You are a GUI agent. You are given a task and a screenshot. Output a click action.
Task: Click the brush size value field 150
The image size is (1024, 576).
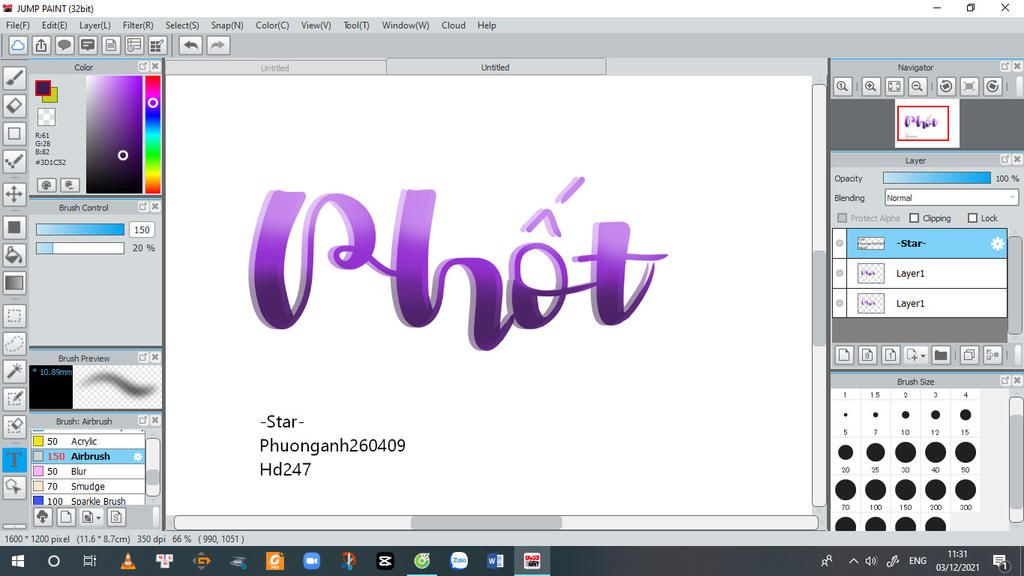click(x=142, y=230)
